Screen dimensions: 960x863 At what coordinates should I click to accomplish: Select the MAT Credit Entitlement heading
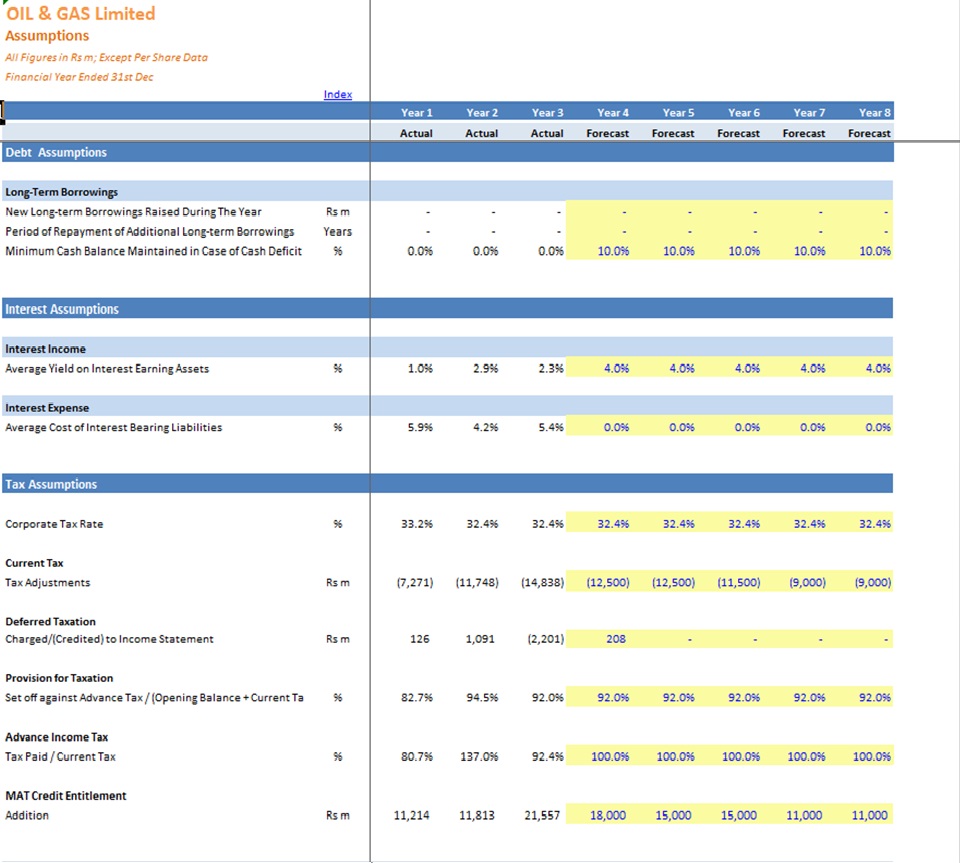coord(66,796)
